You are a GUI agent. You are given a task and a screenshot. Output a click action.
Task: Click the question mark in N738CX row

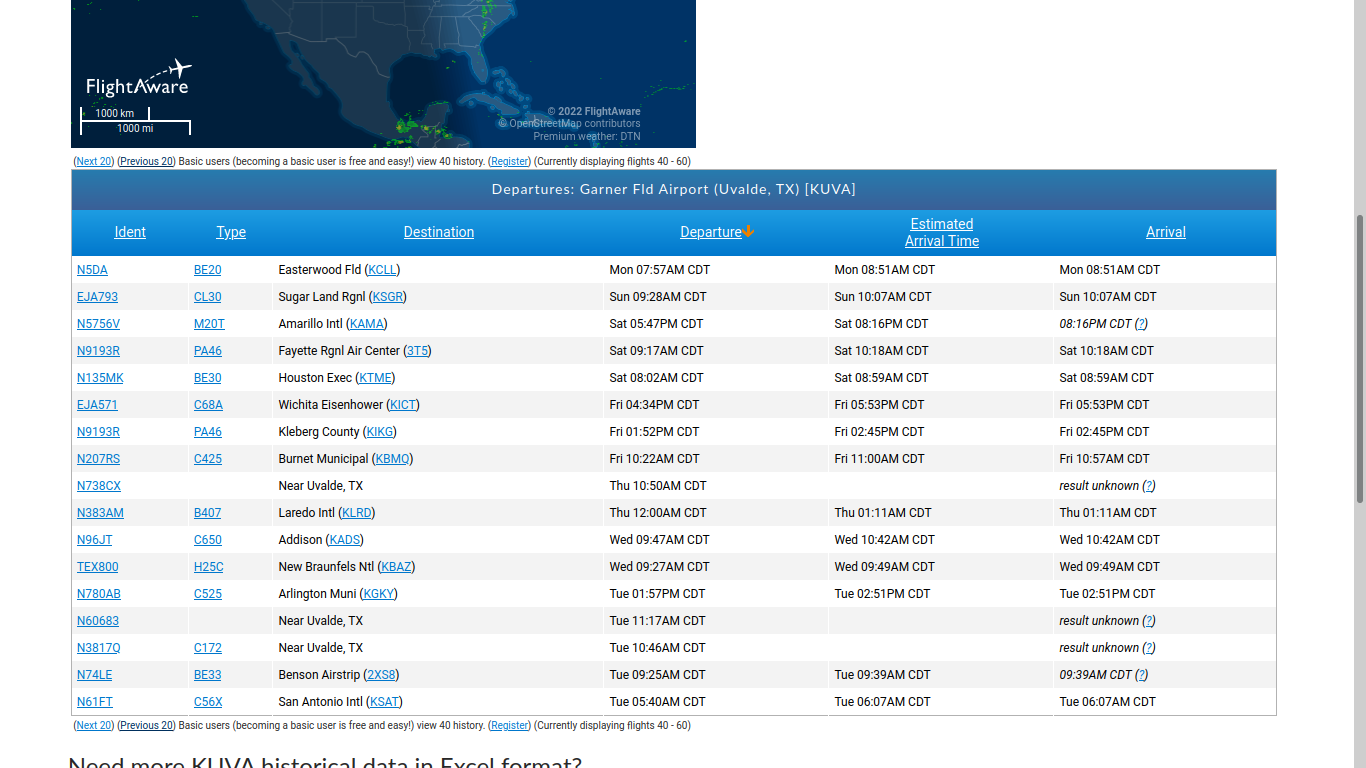tap(1148, 486)
